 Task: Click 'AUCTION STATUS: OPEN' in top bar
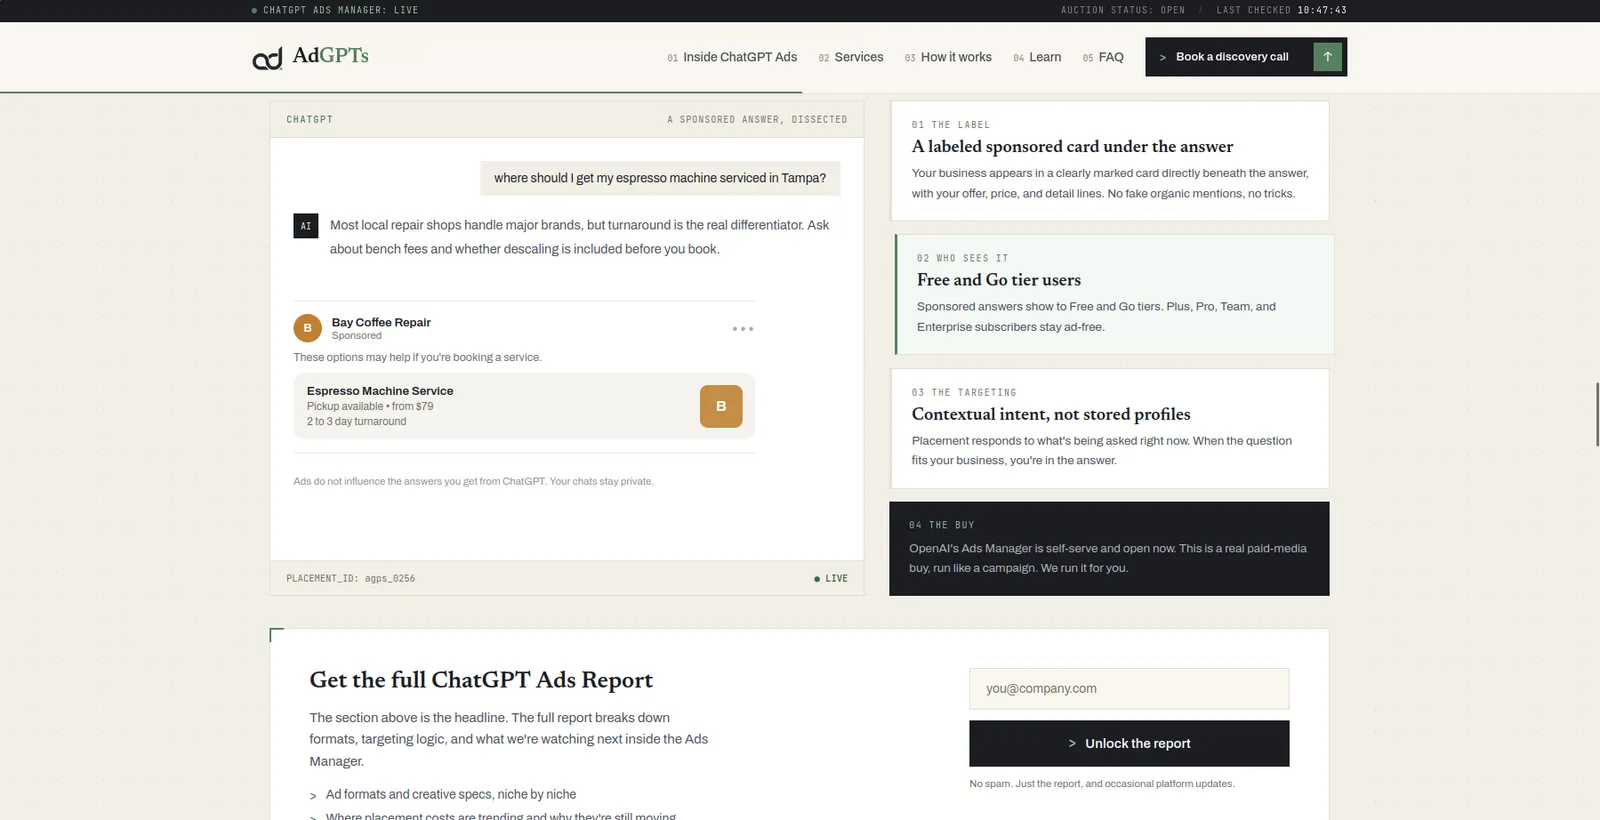(1123, 10)
